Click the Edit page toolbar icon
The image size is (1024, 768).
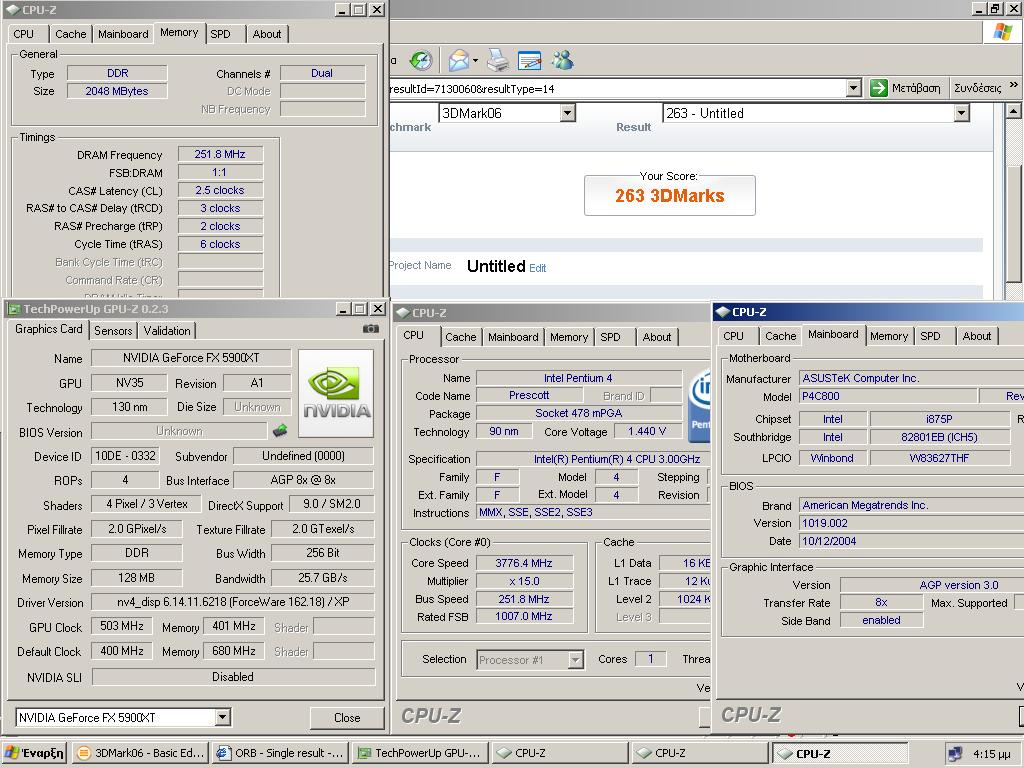tap(529, 61)
